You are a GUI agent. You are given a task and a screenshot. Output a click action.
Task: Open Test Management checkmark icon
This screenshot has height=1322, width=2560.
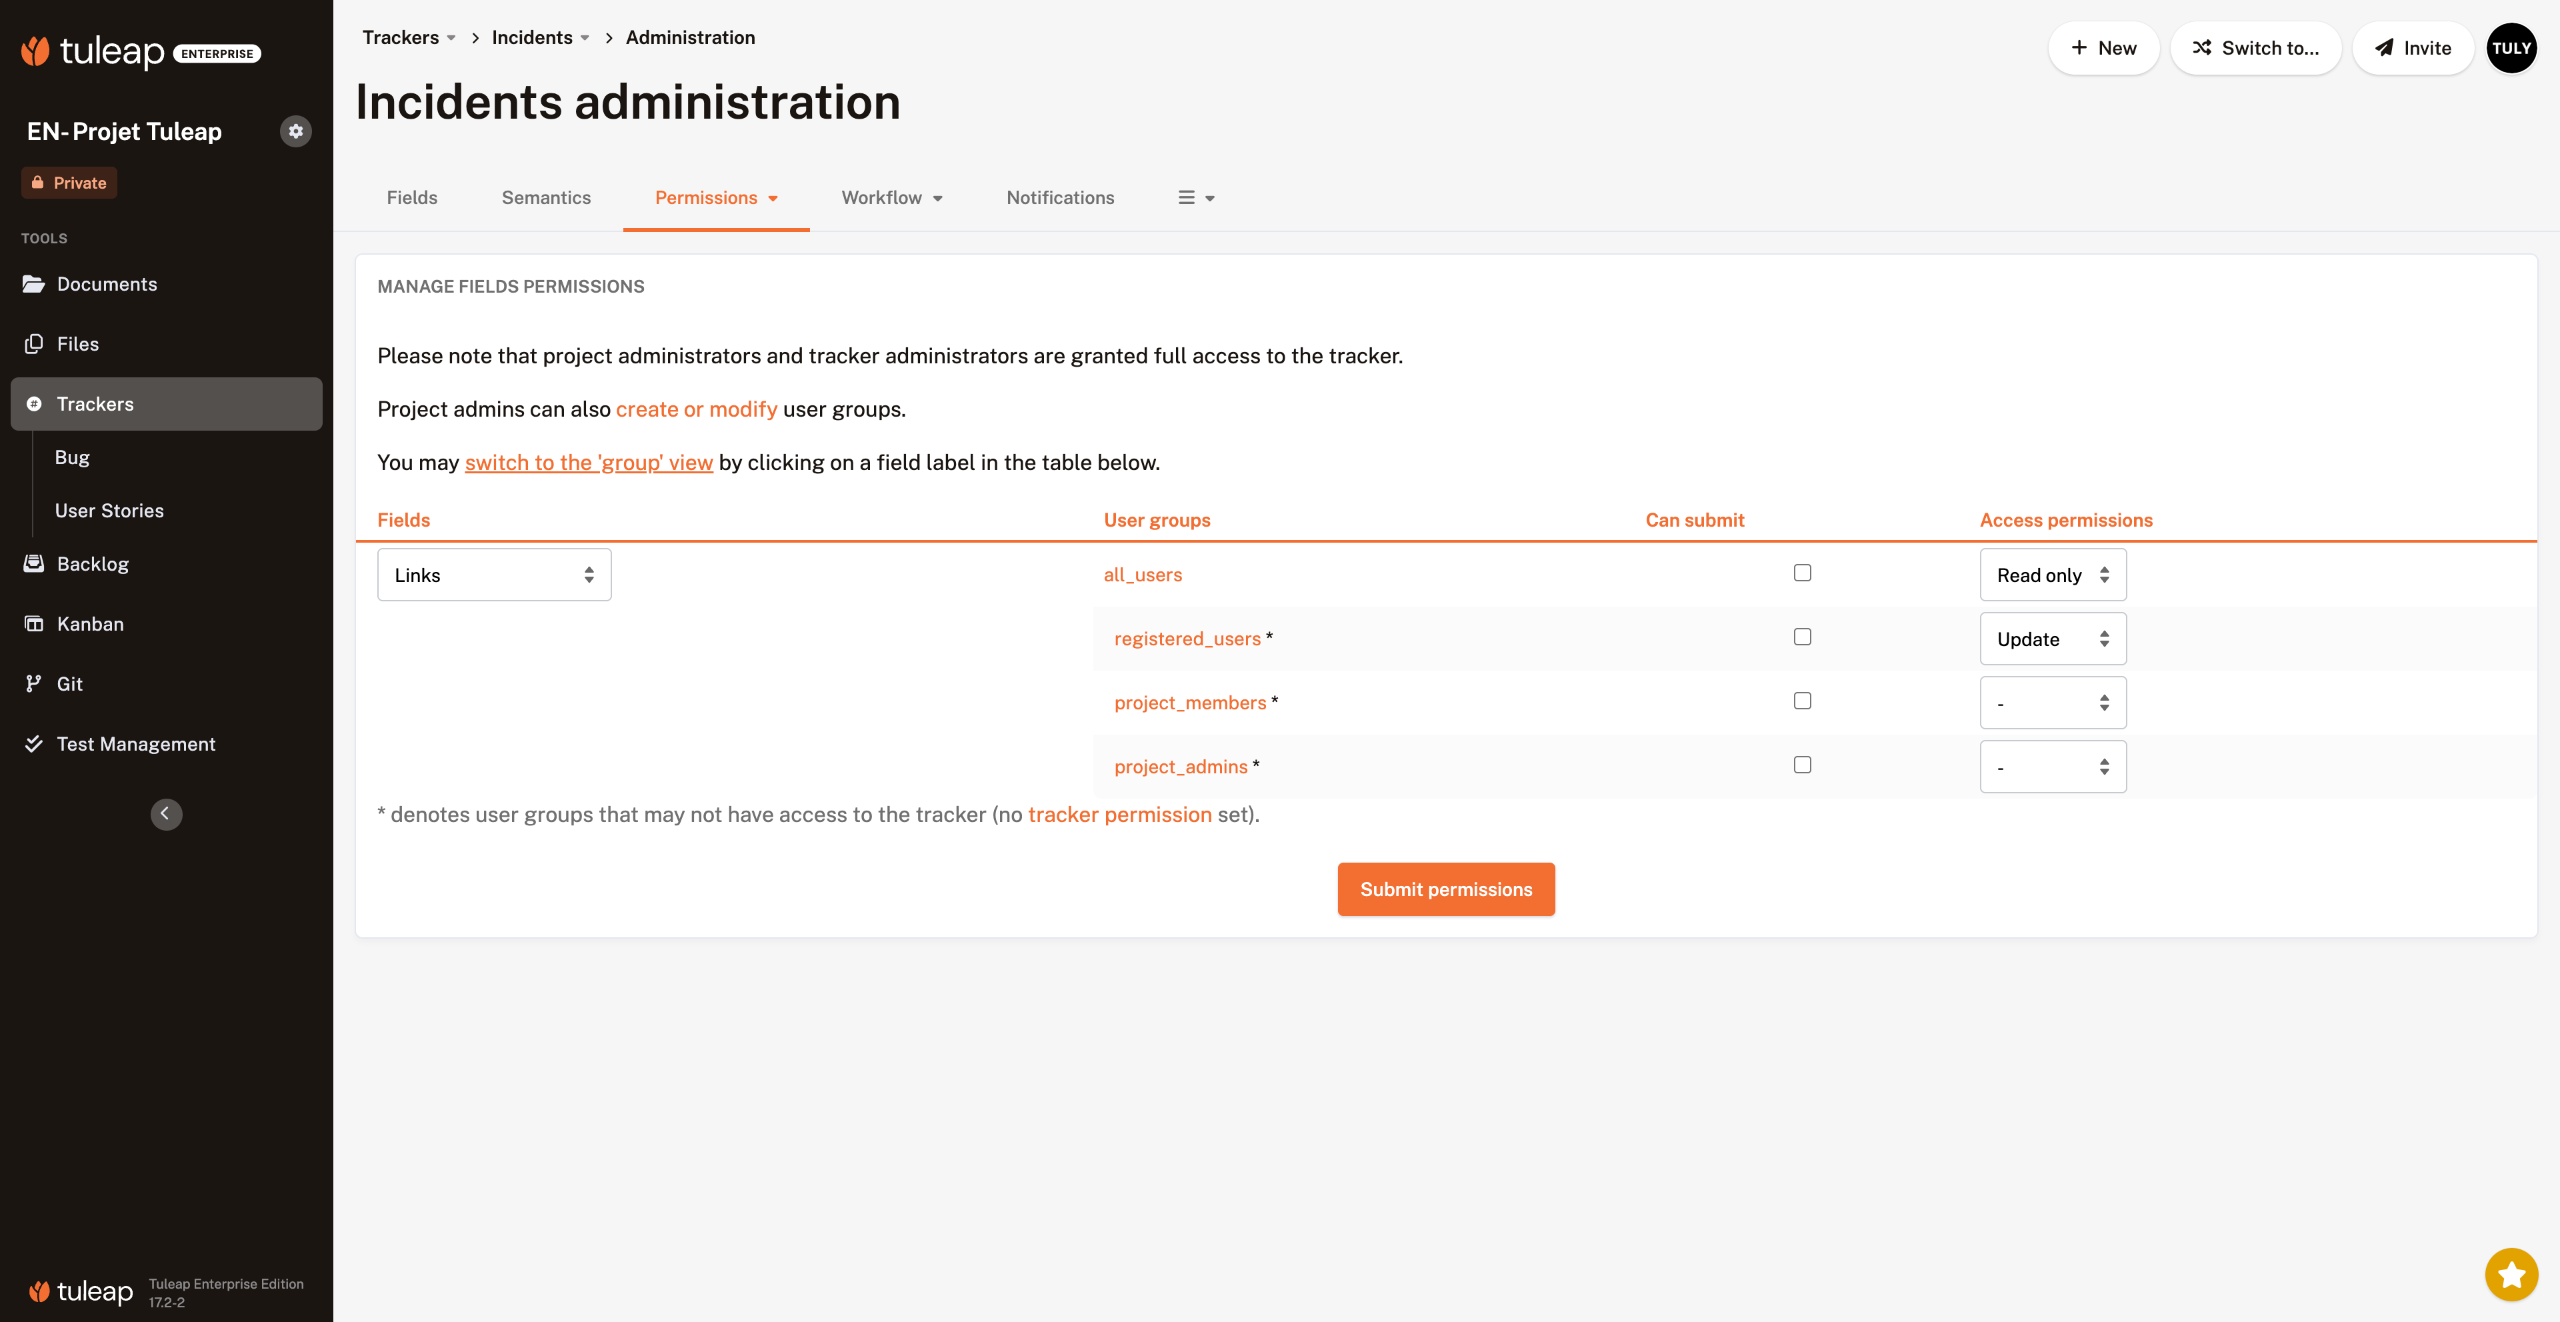pos(34,744)
